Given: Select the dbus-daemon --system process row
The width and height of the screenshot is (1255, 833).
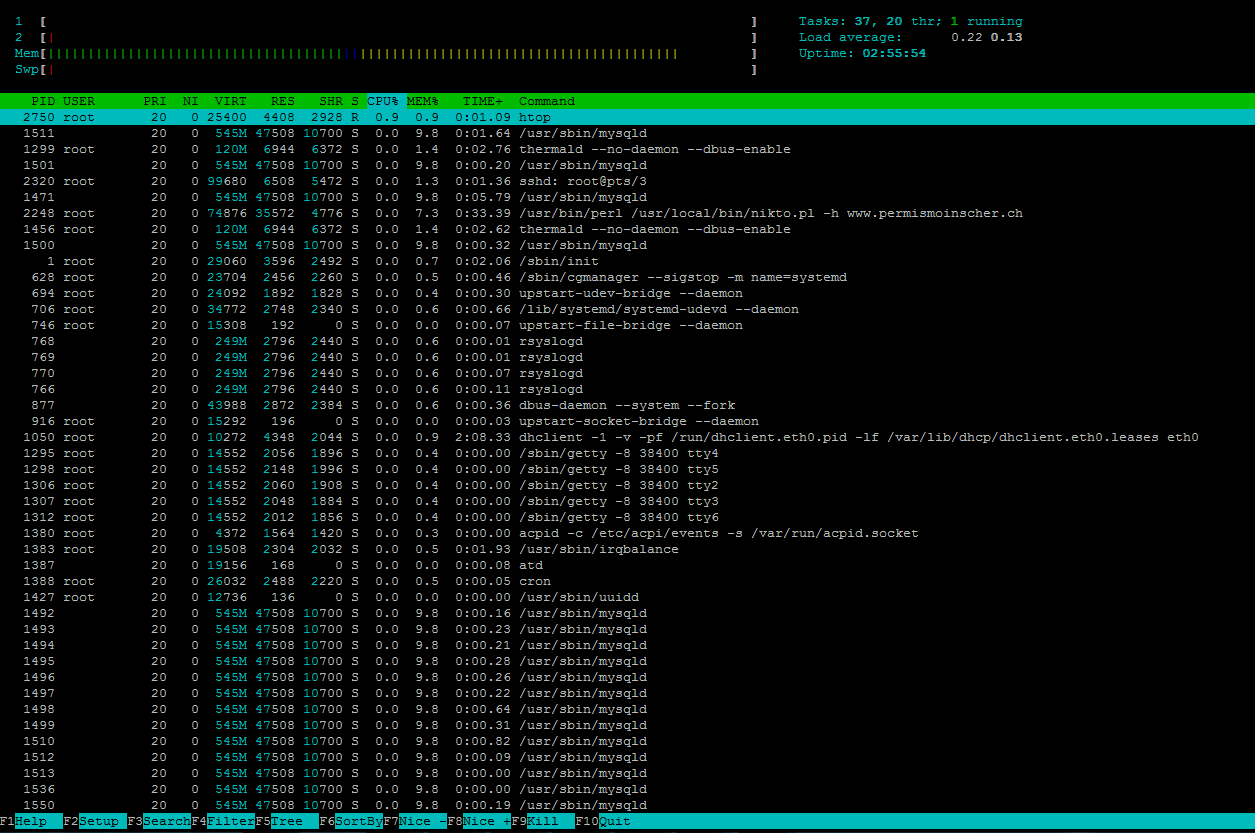Looking at the screenshot, I should pyautogui.click(x=627, y=405).
